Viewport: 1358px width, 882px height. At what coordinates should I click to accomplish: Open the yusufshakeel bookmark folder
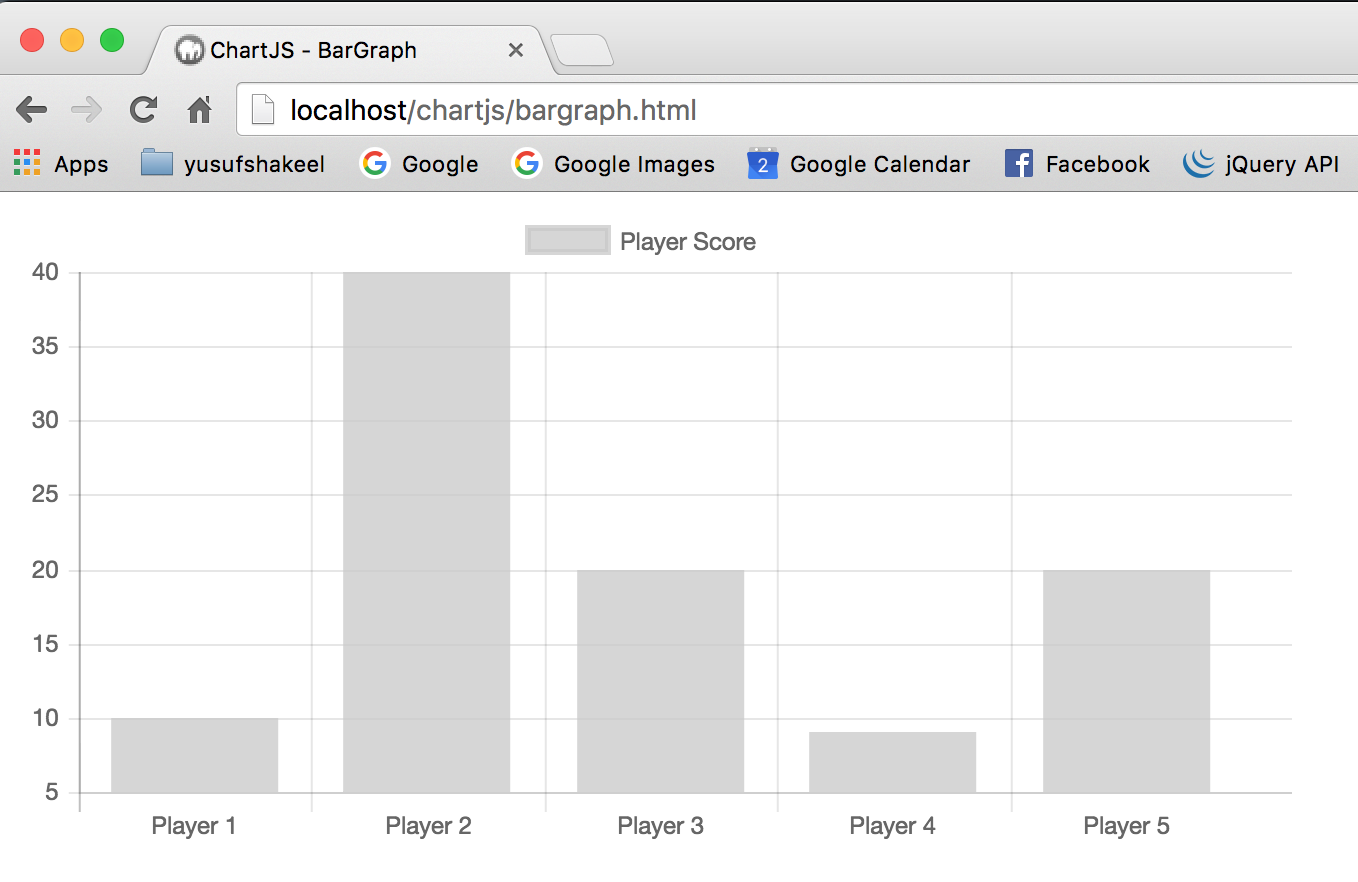click(x=233, y=163)
